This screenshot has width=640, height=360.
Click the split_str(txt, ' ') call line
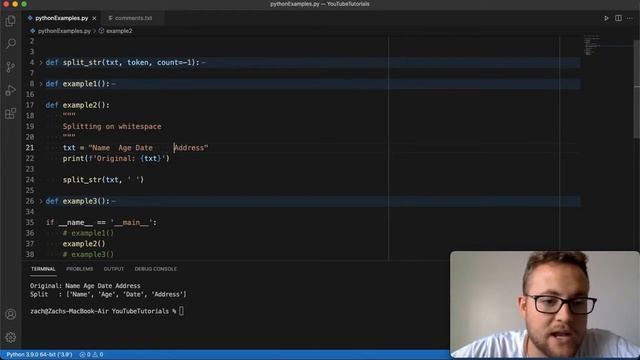point(103,180)
